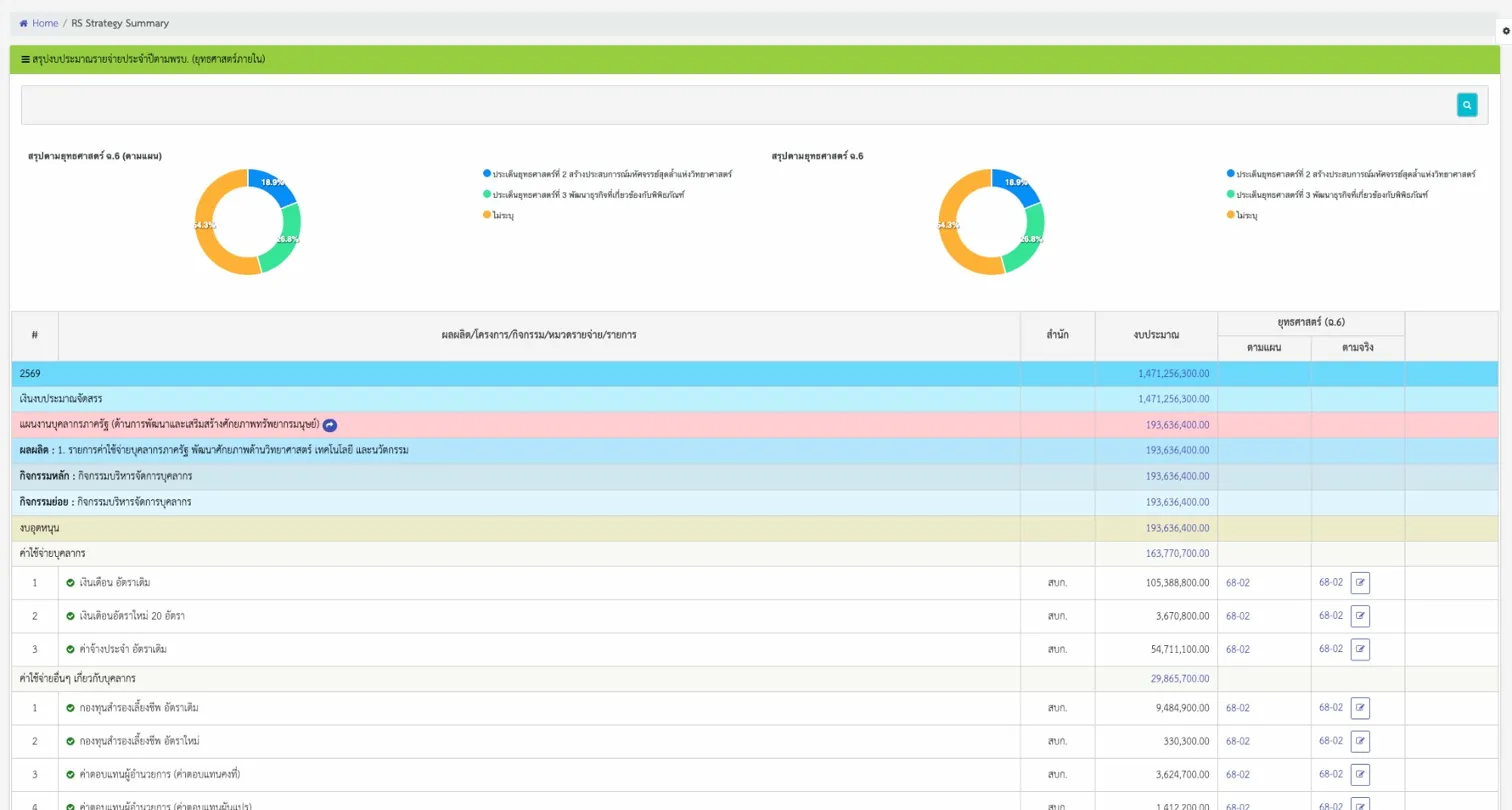1512x810 pixels.
Task: Open the ตามแผน 68-02 link for 54,711,100.00
Action: click(x=1238, y=649)
